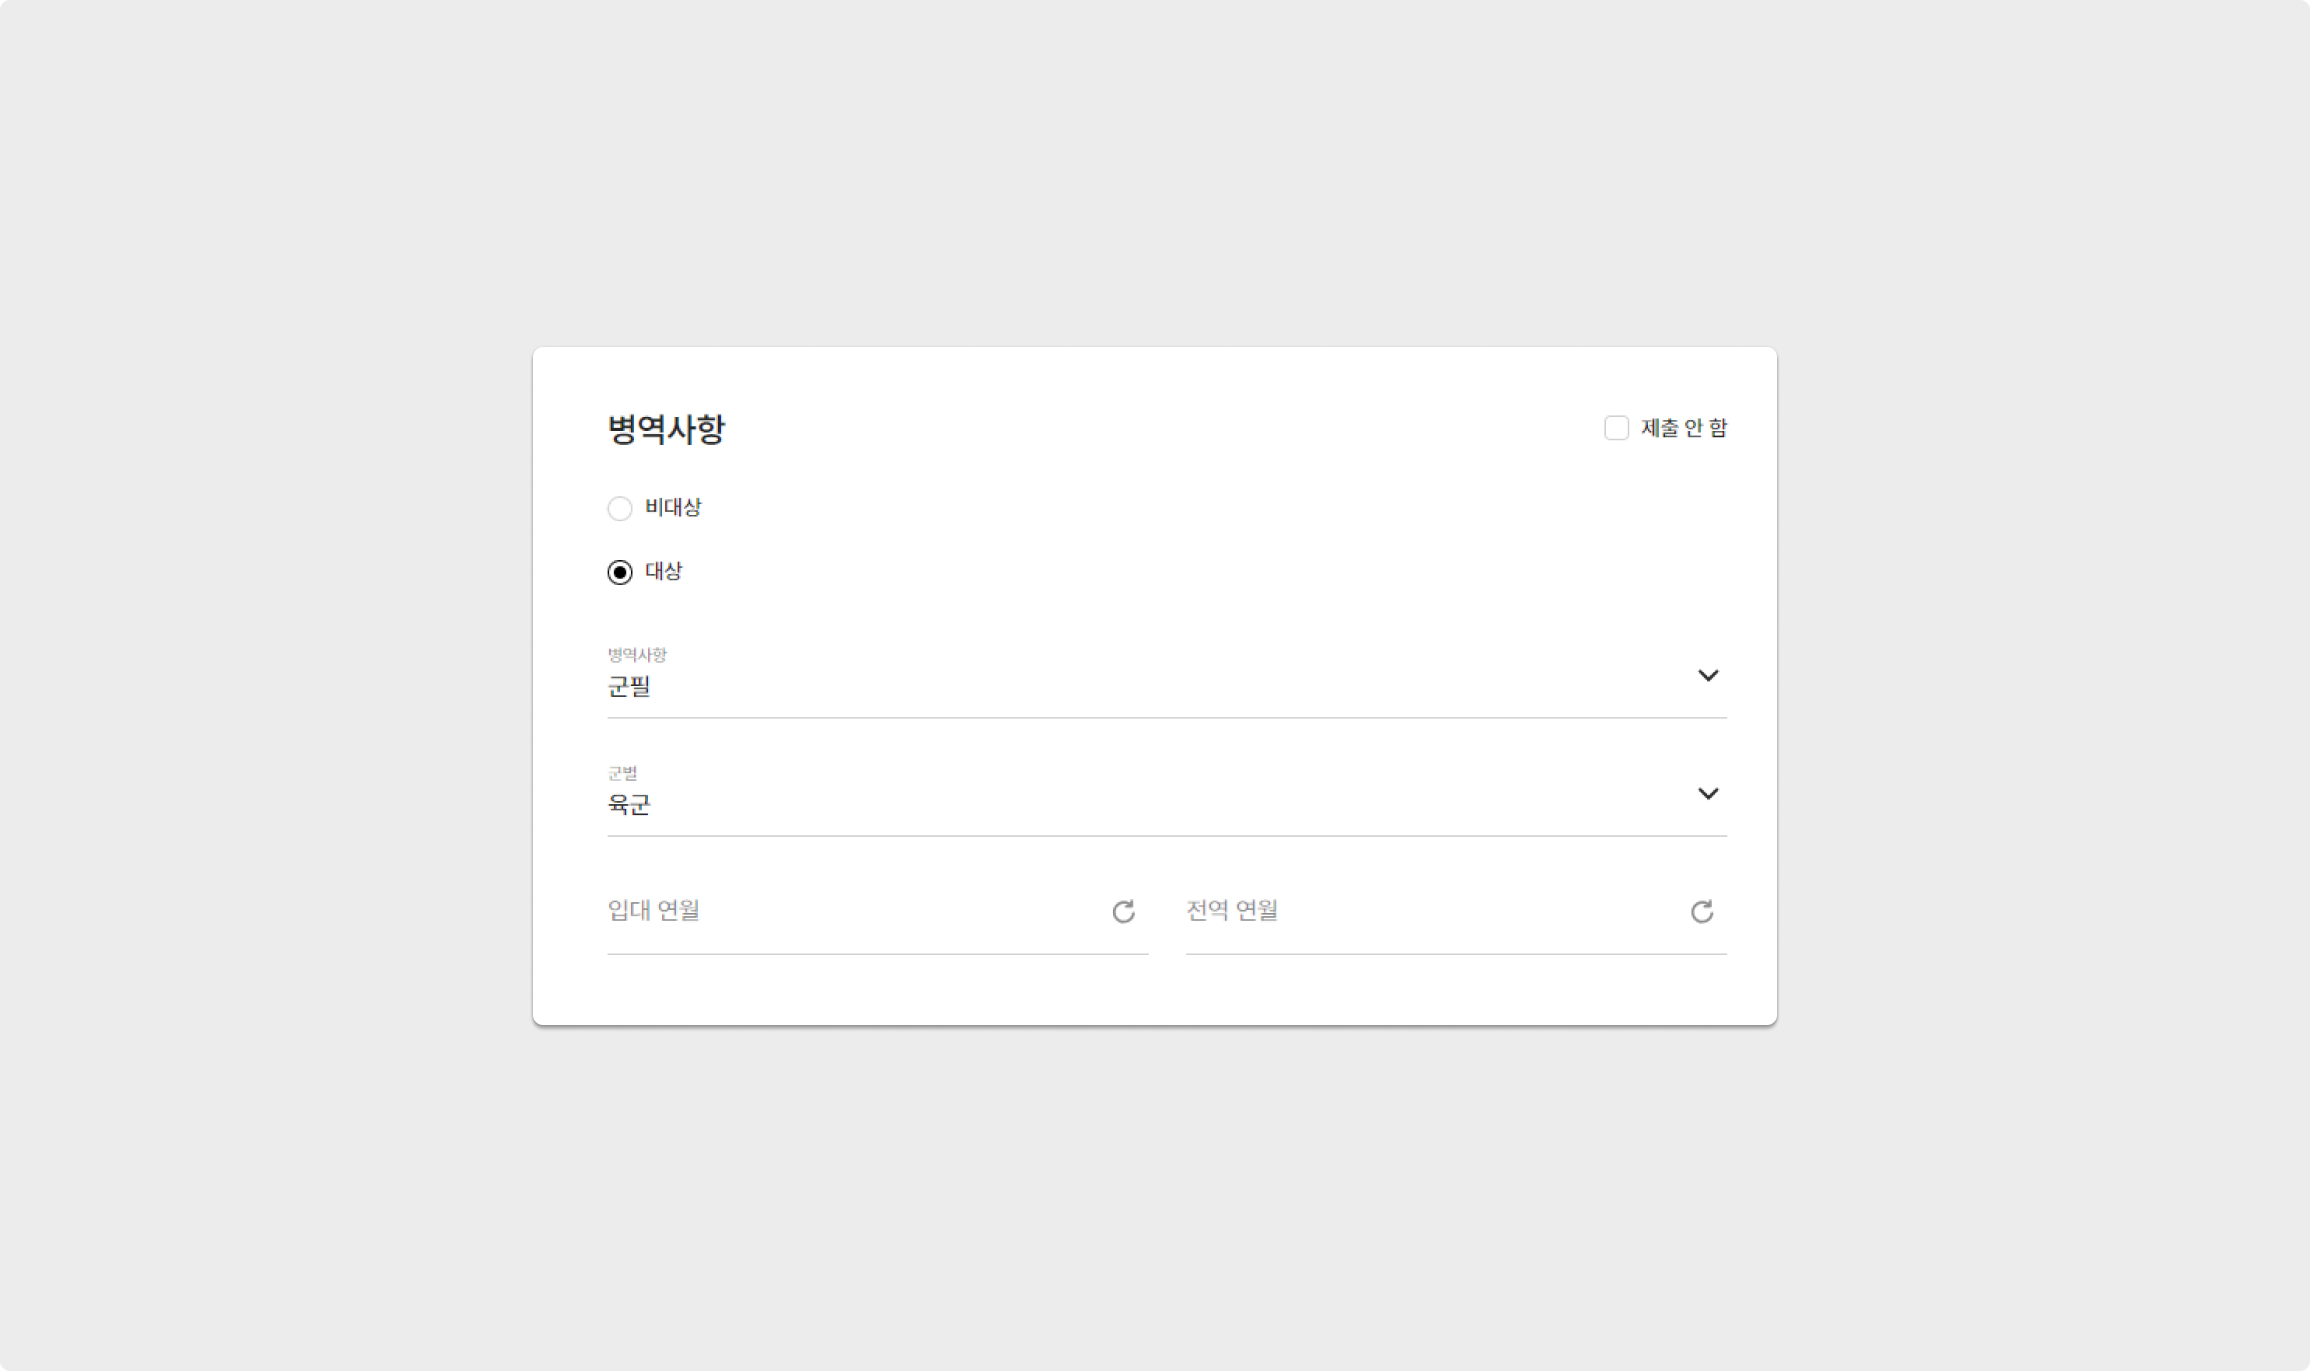Viewport: 2310px width, 1371px height.
Task: Focus the 입대 연월 input field
Action: pos(850,912)
